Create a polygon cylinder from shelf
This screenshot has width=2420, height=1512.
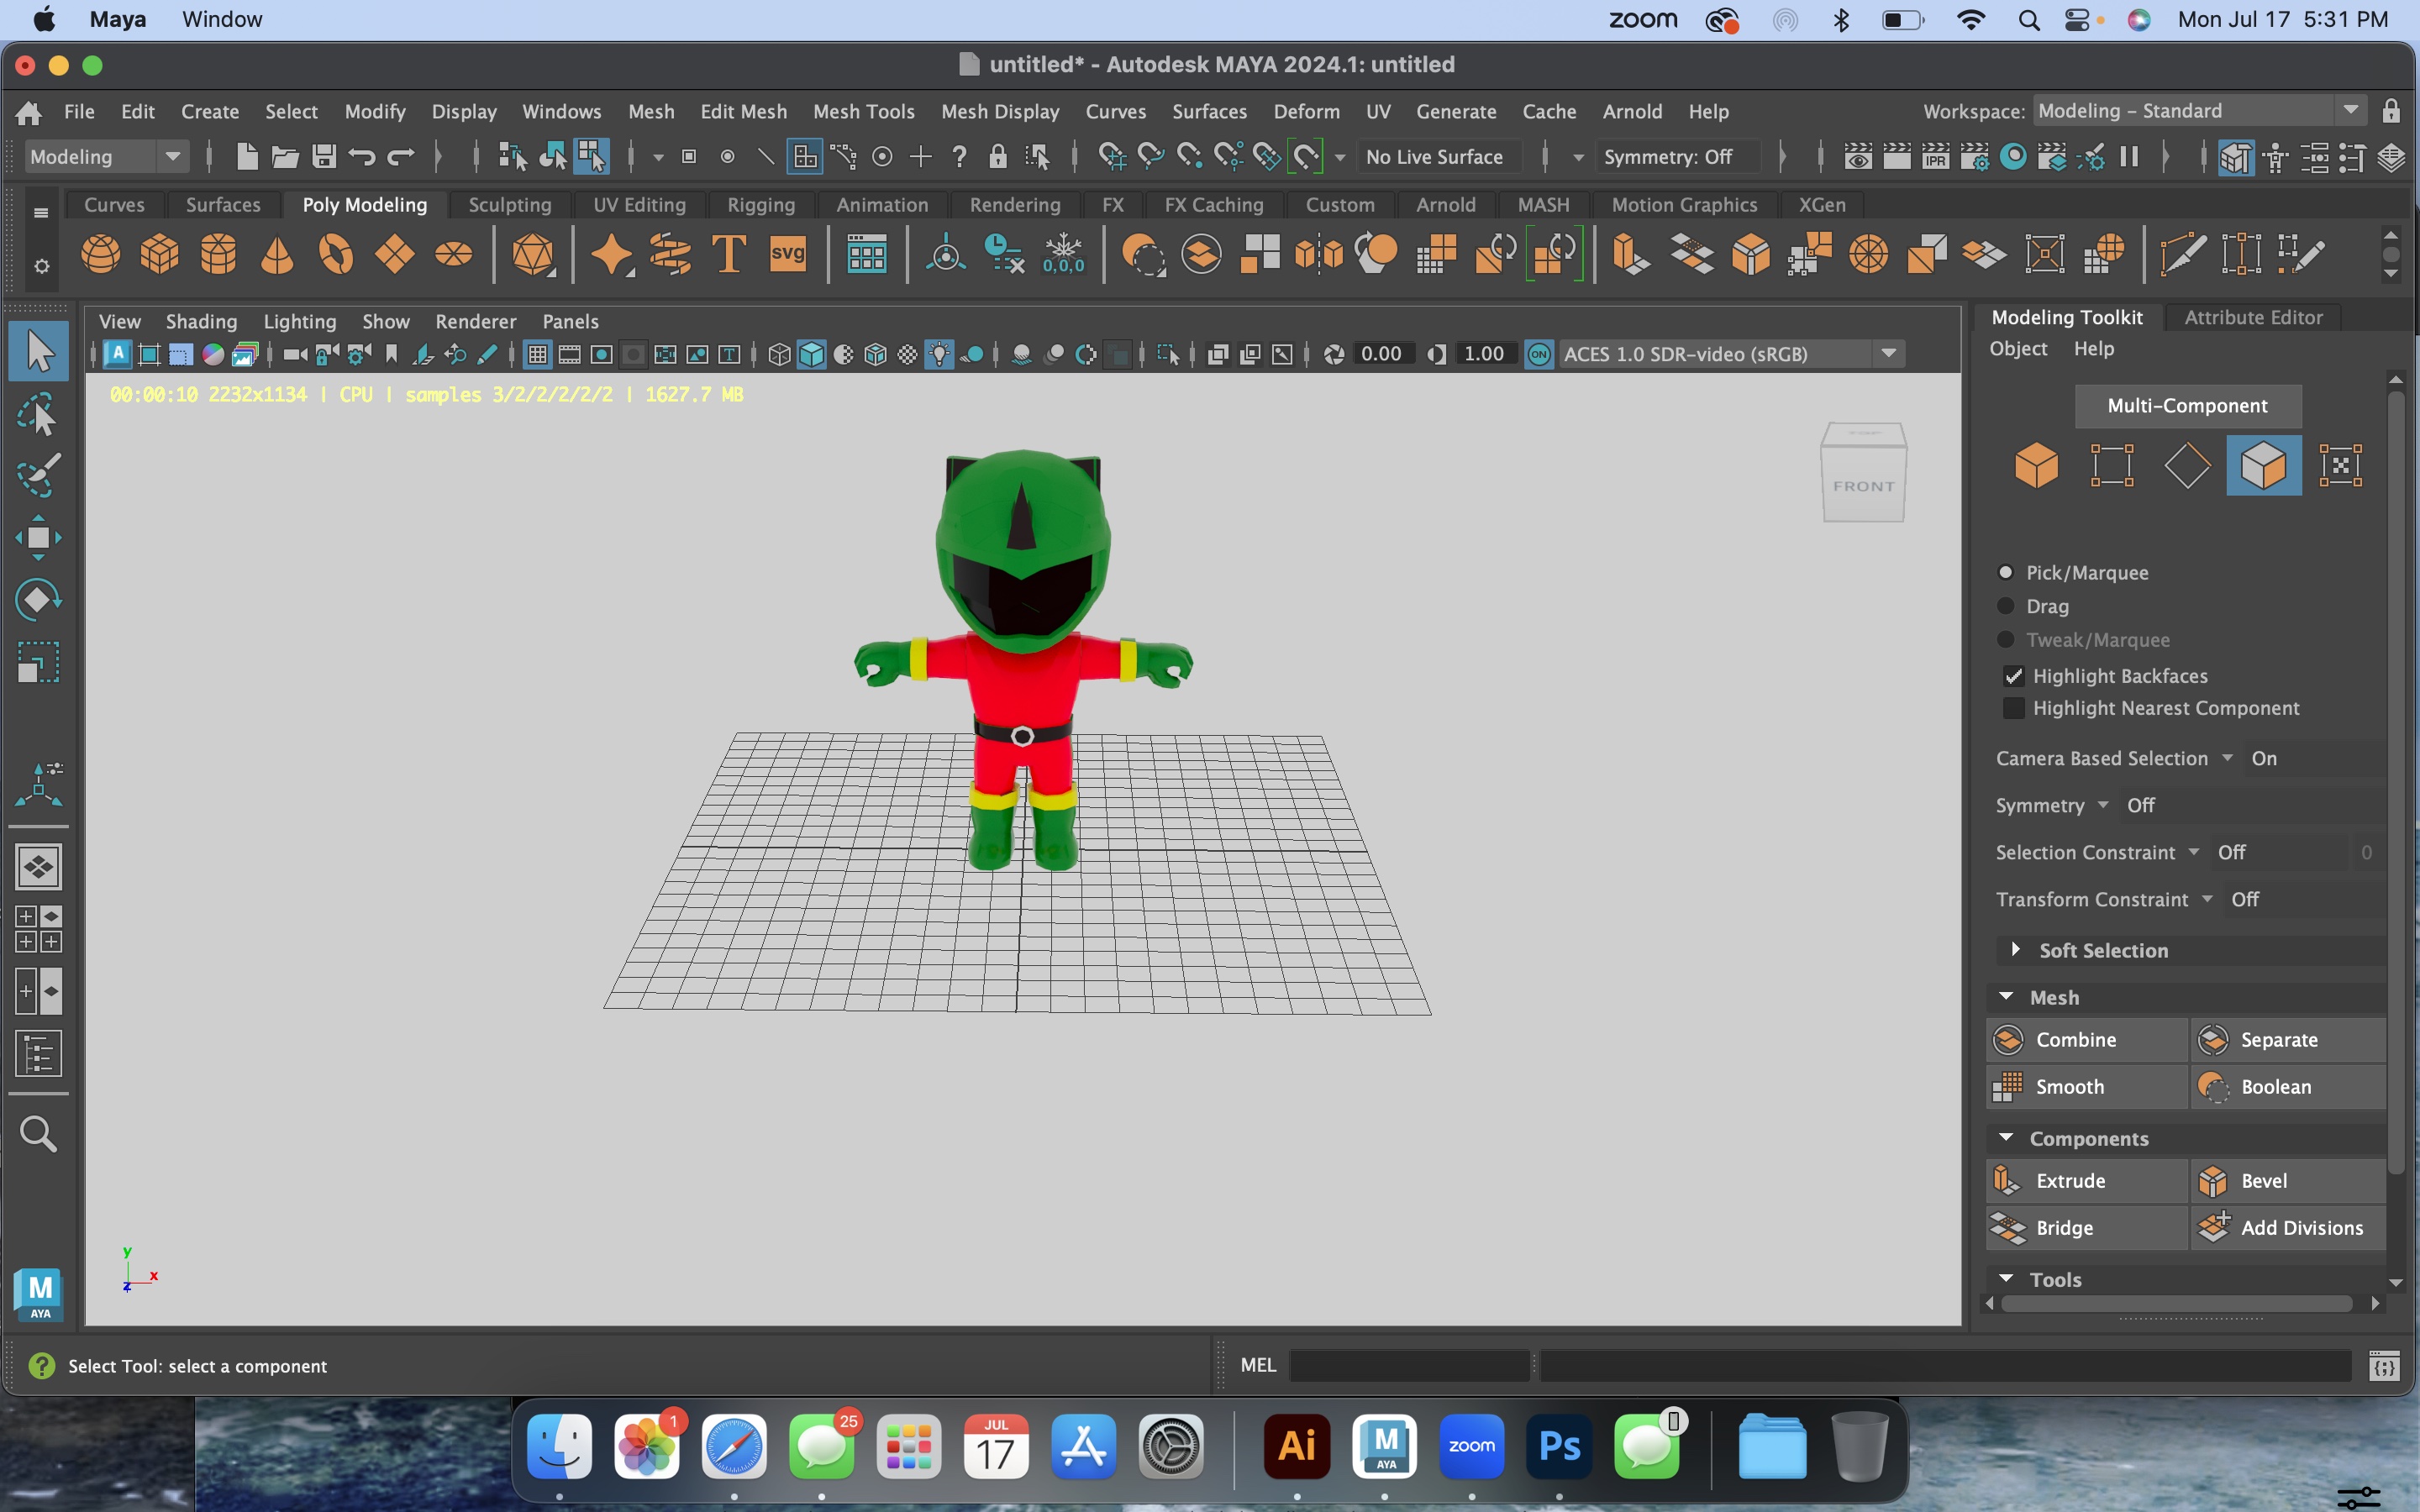click(x=219, y=254)
